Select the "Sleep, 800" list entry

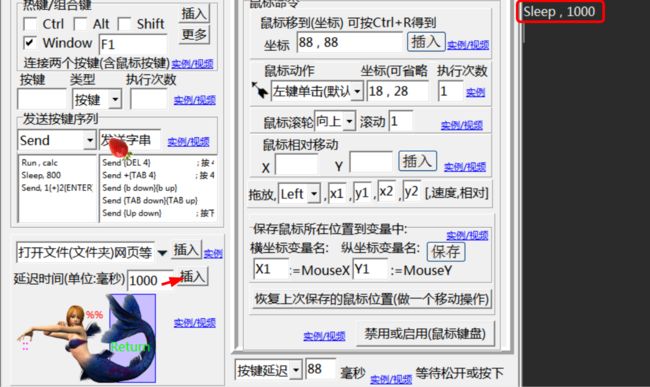[x=41, y=175]
